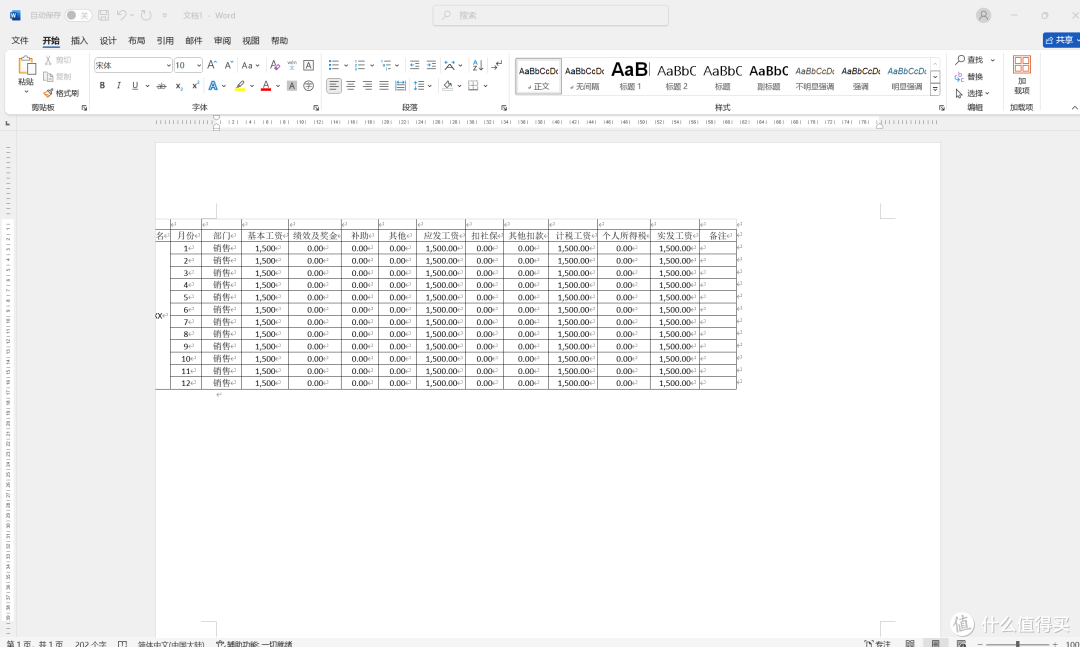Click the user account avatar
Screen dimensions: 1080x647
pos(984,15)
